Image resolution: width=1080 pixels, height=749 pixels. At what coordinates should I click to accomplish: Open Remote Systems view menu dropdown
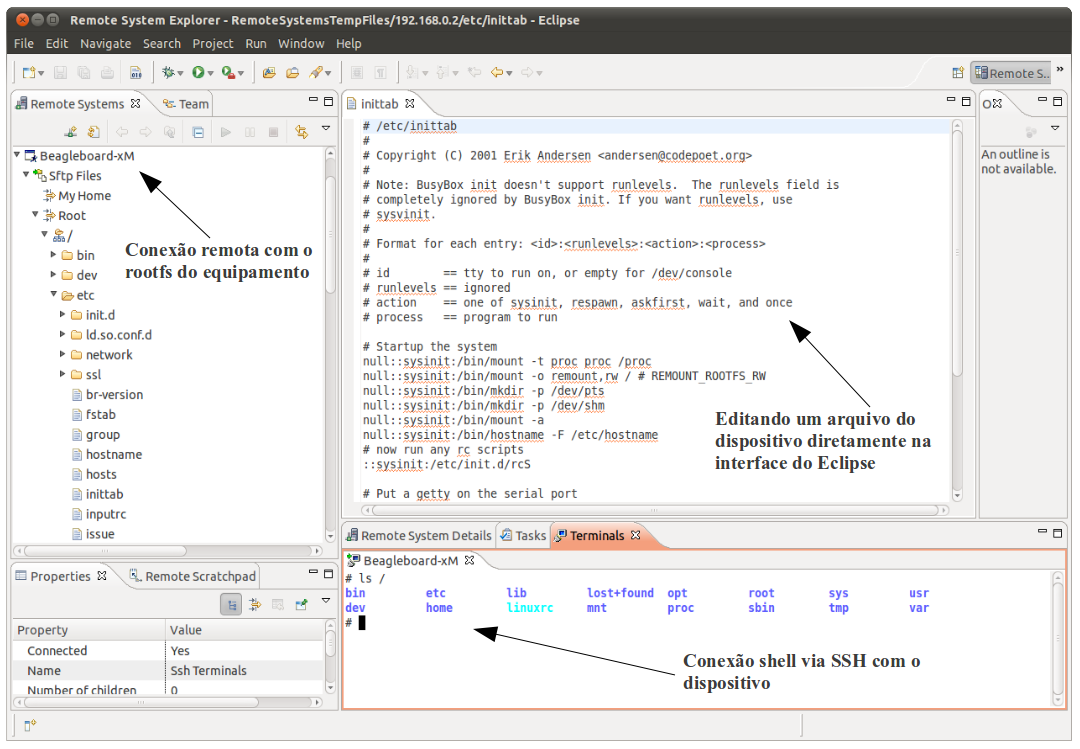point(326,128)
